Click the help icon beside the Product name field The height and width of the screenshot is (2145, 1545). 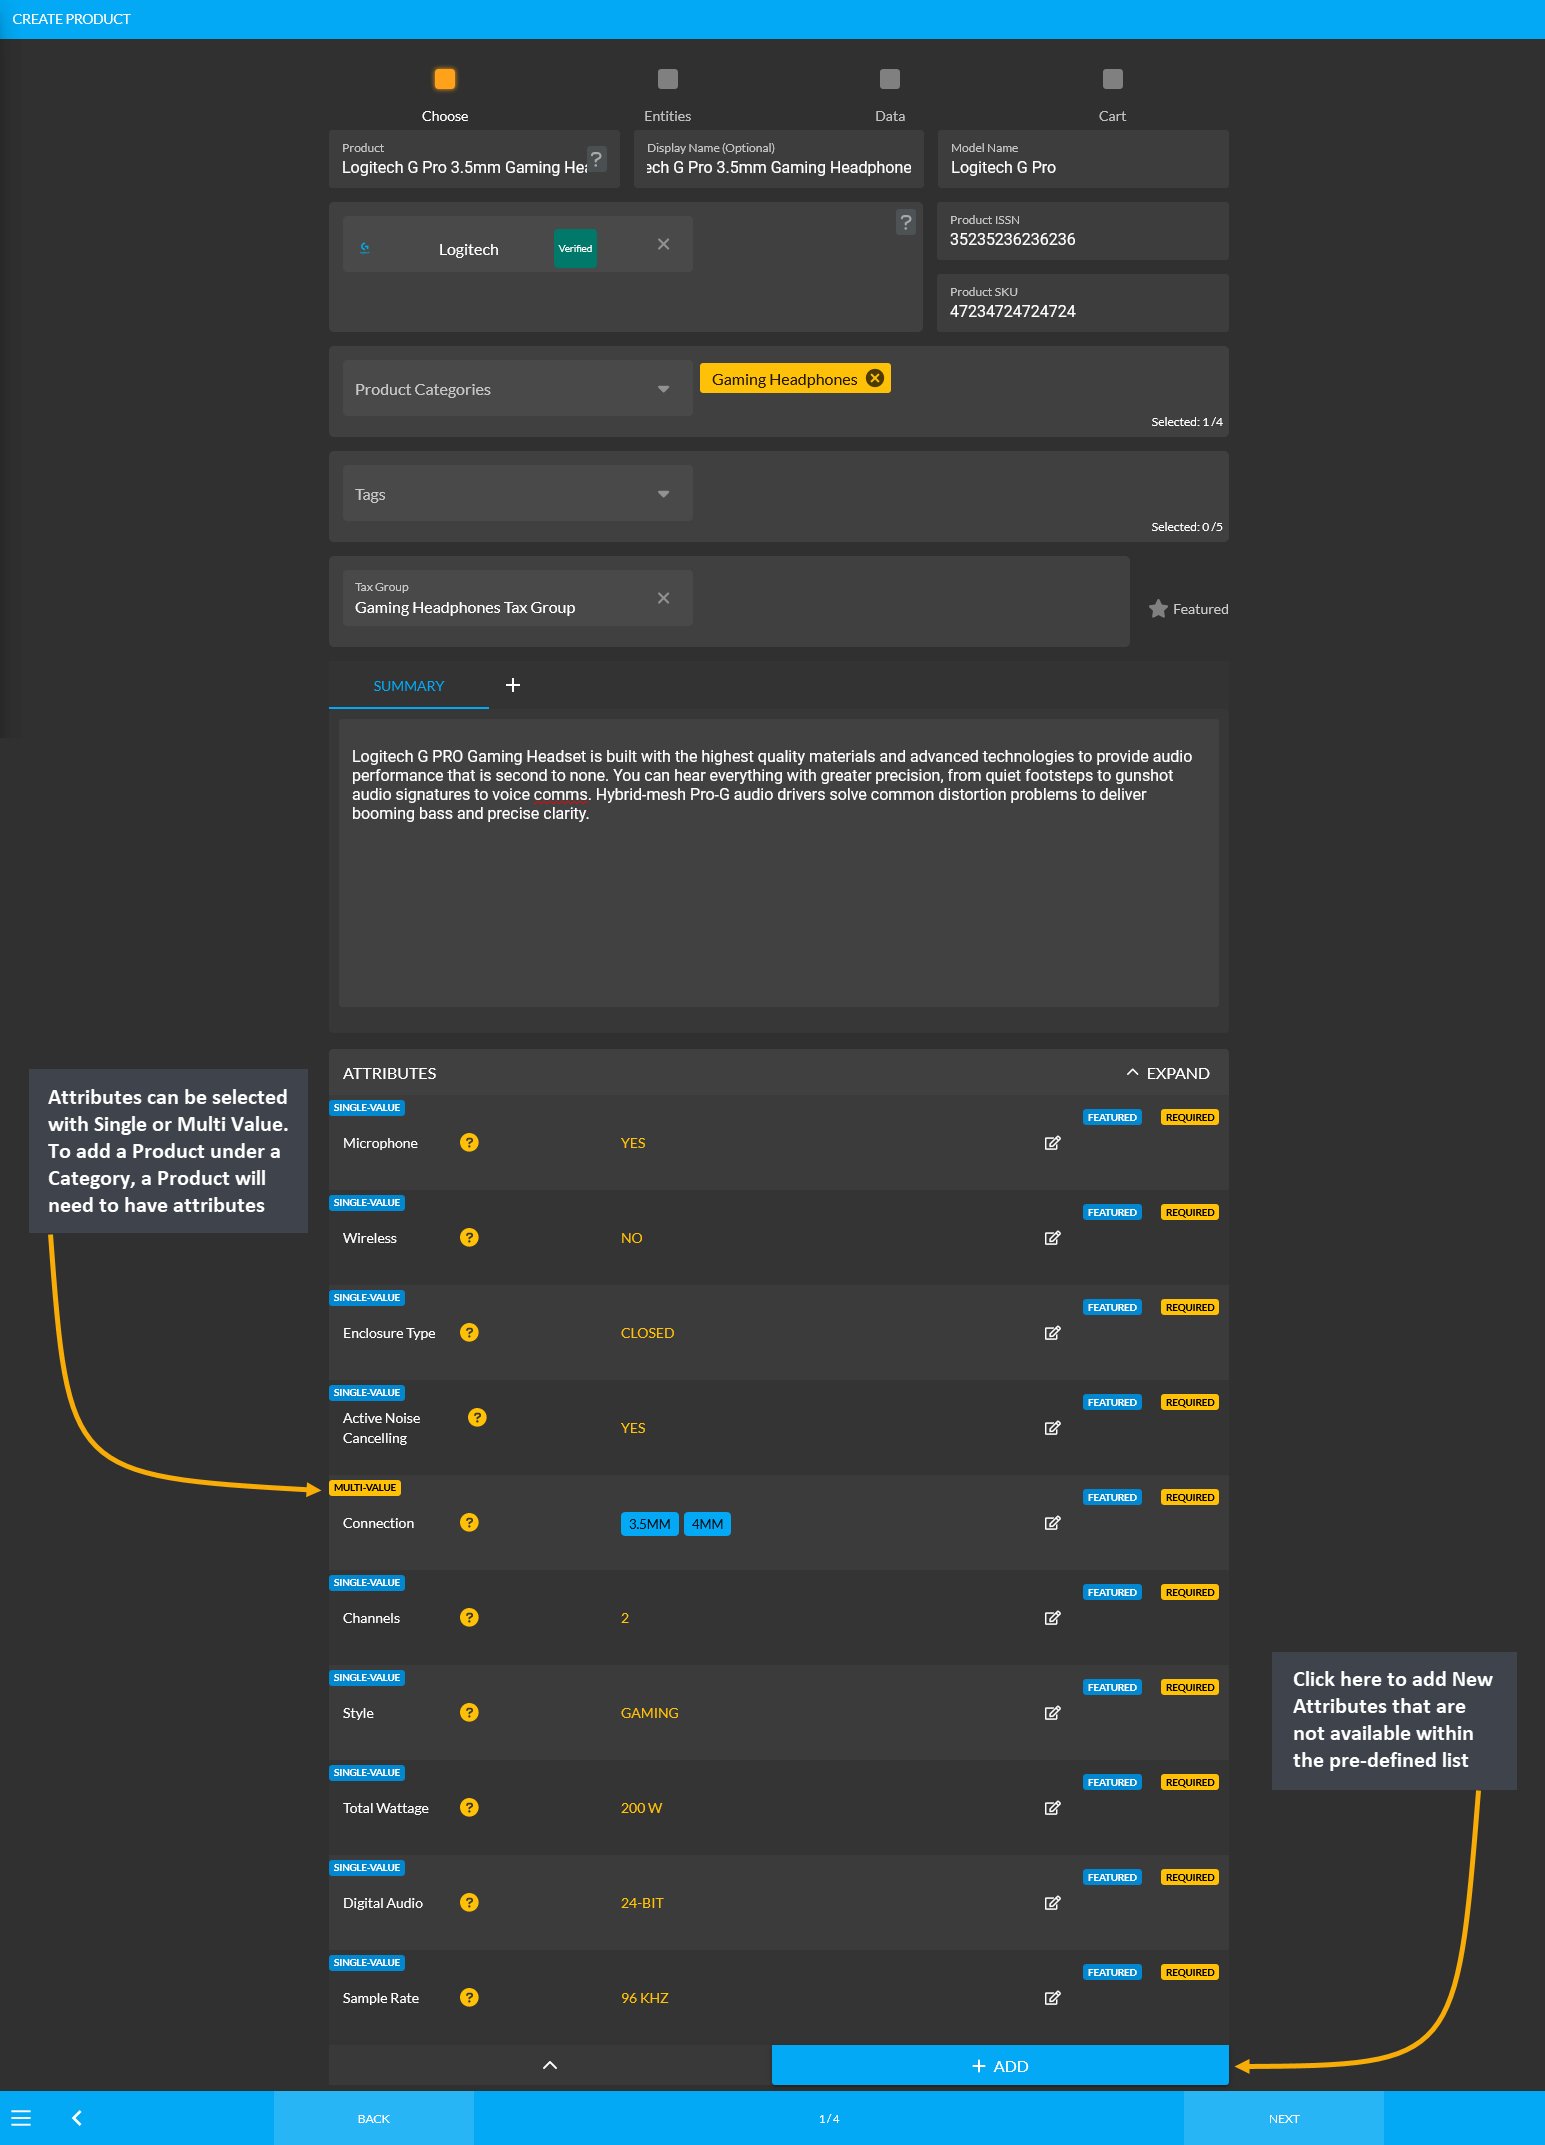coord(596,158)
